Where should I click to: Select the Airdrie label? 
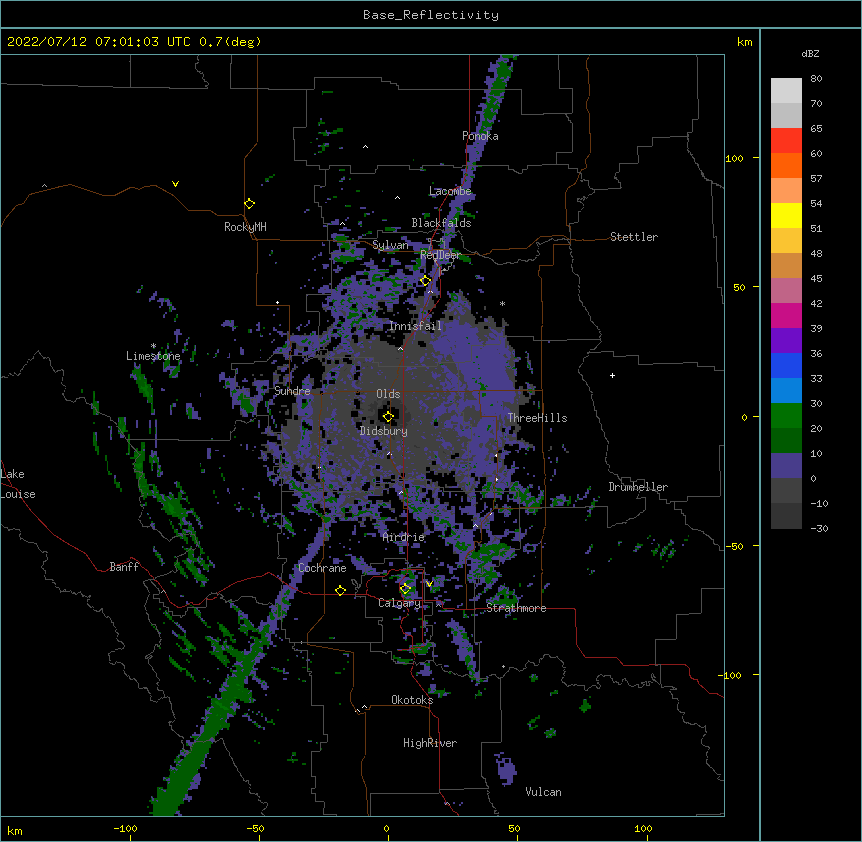(404, 537)
